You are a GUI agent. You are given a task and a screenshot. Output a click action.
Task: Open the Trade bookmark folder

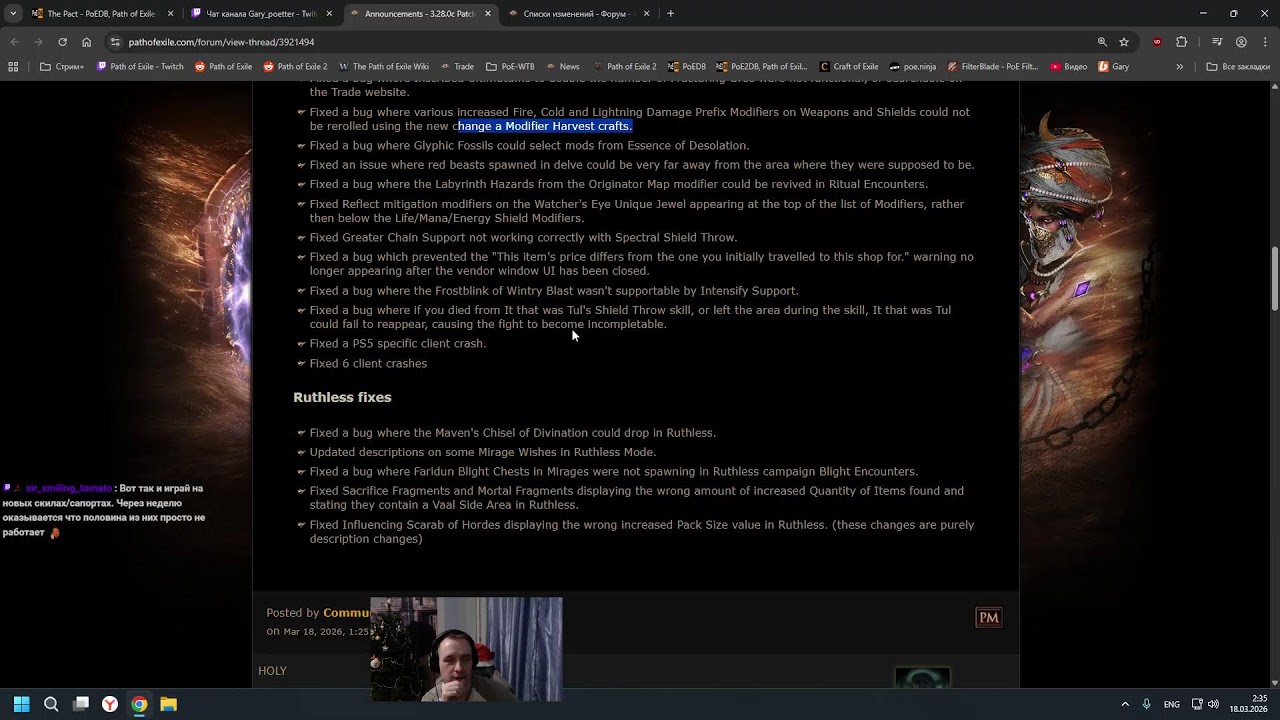click(457, 67)
